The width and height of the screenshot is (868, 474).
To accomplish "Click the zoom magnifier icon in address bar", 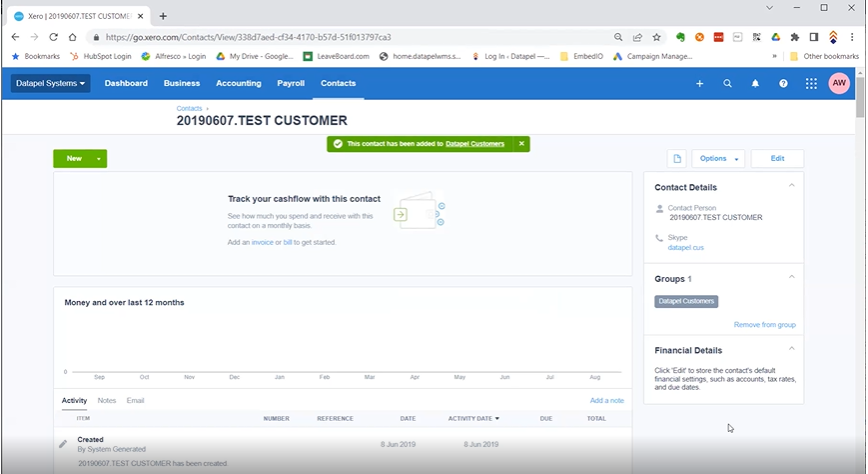I will [x=618, y=37].
